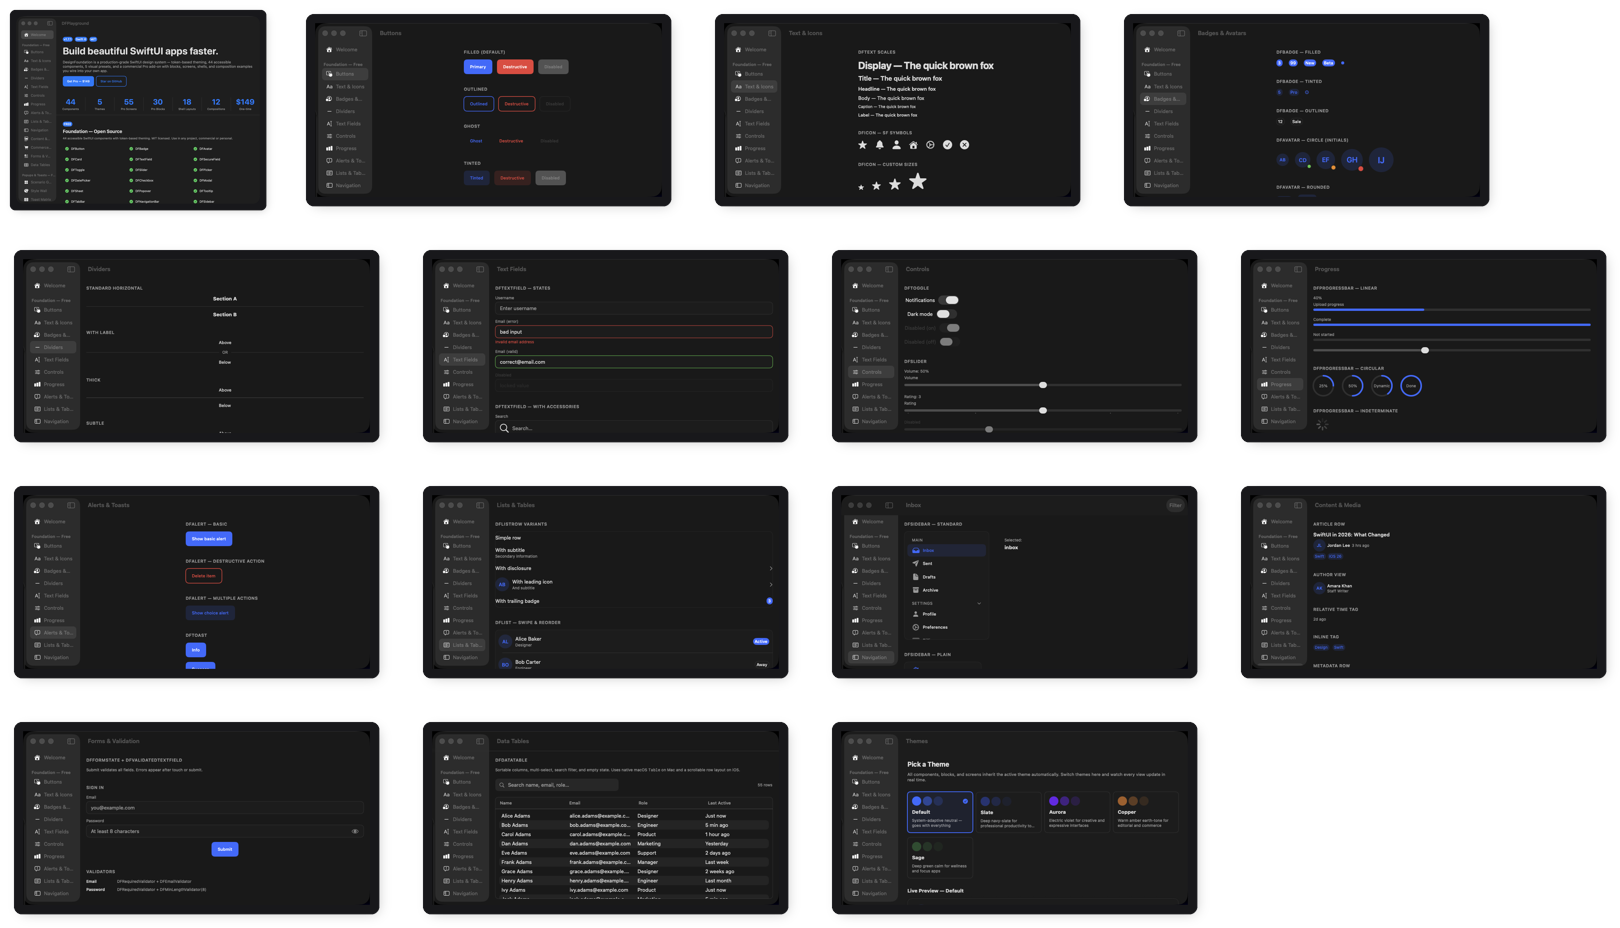The image size is (1620, 928).
Task: Click the Drafts document icon in Inbox window
Action: [915, 577]
